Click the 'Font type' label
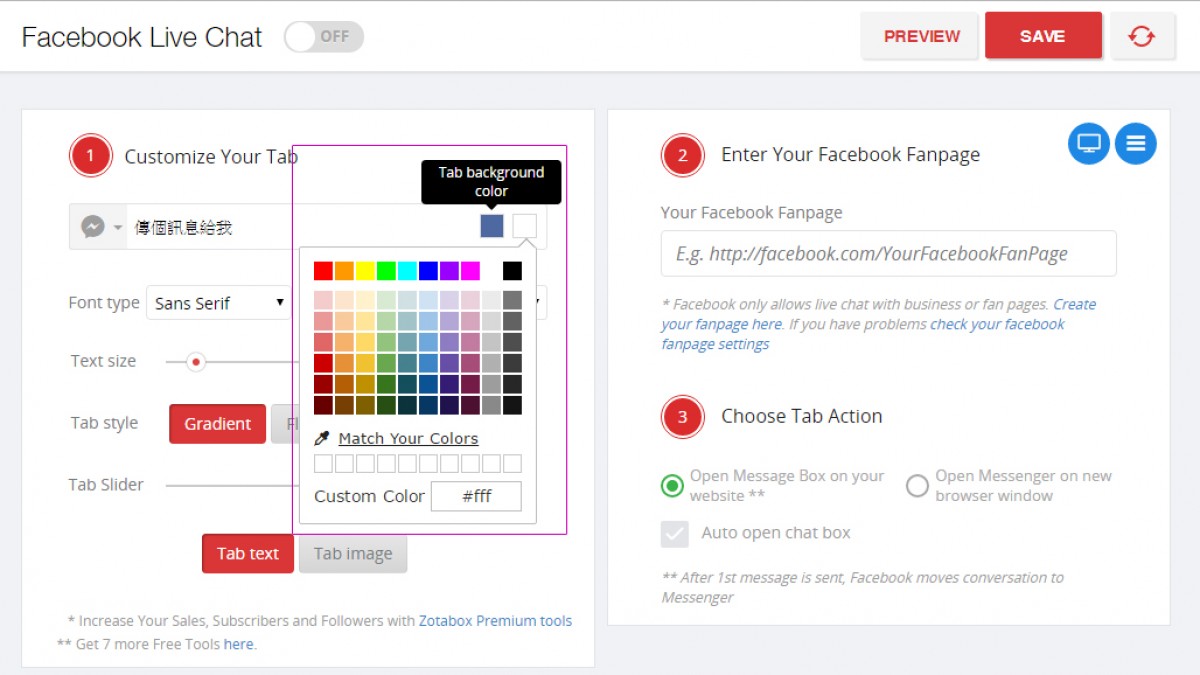 coord(104,303)
